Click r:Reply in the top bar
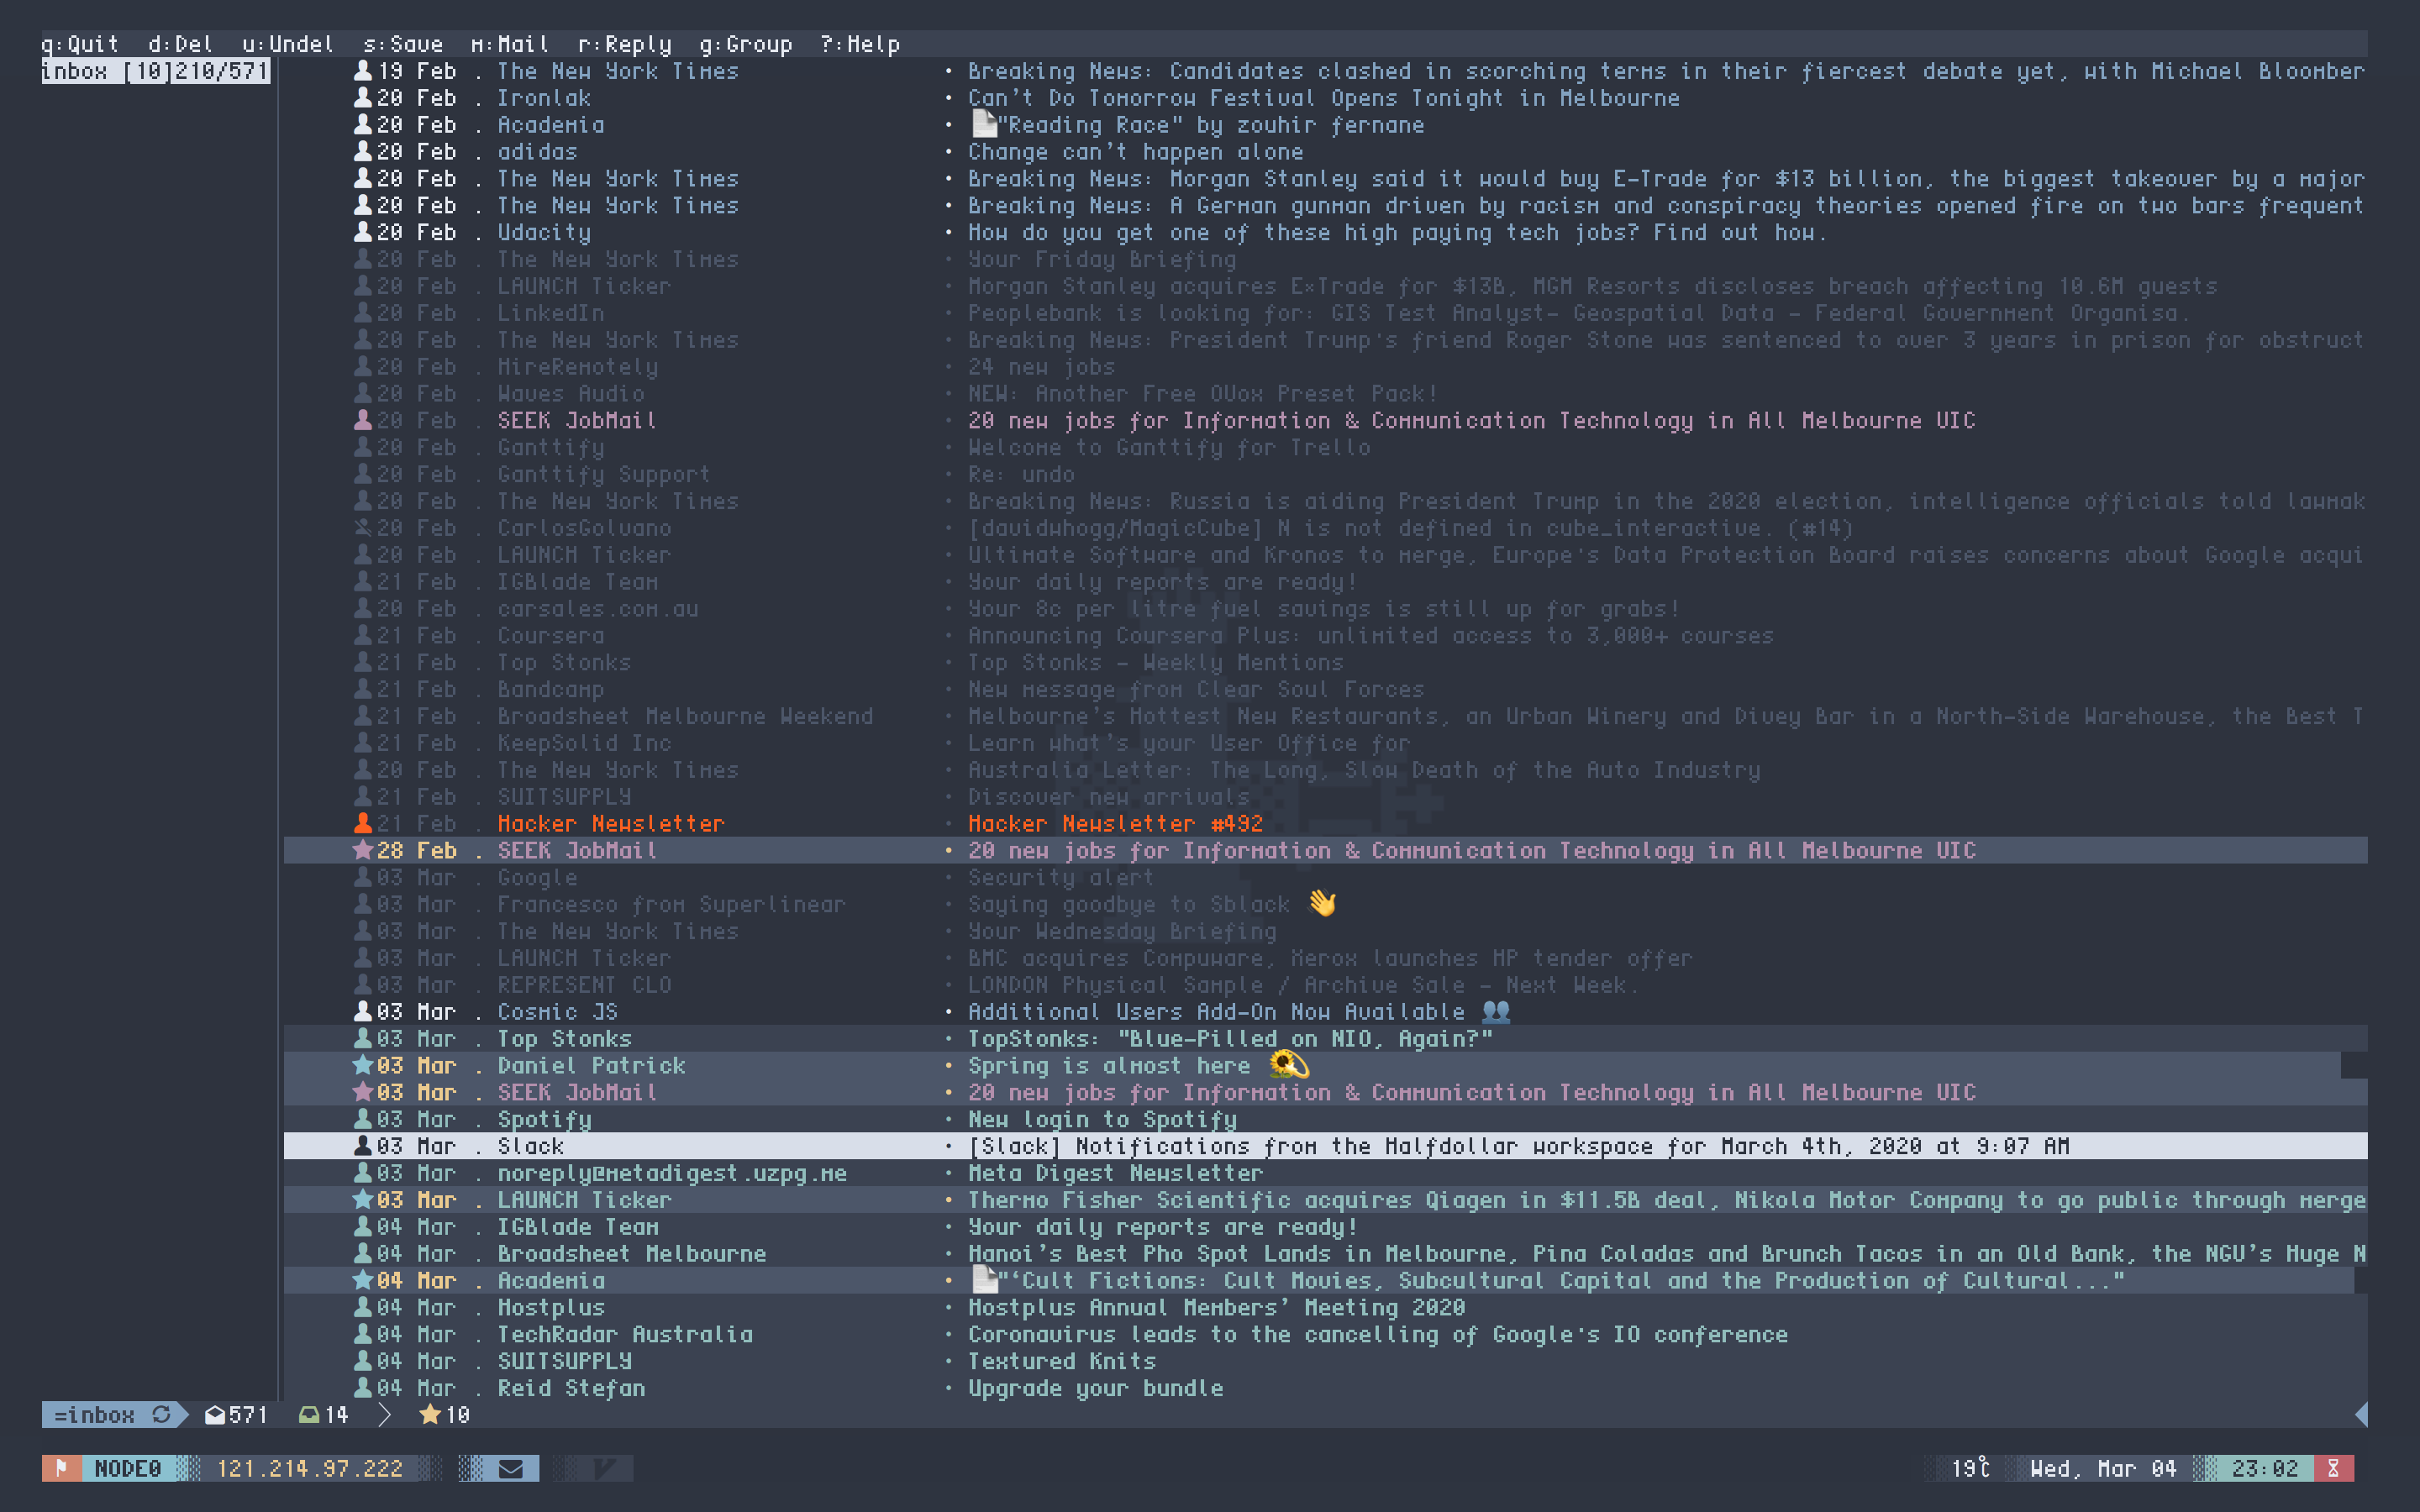Image resolution: width=2420 pixels, height=1512 pixels. click(625, 44)
